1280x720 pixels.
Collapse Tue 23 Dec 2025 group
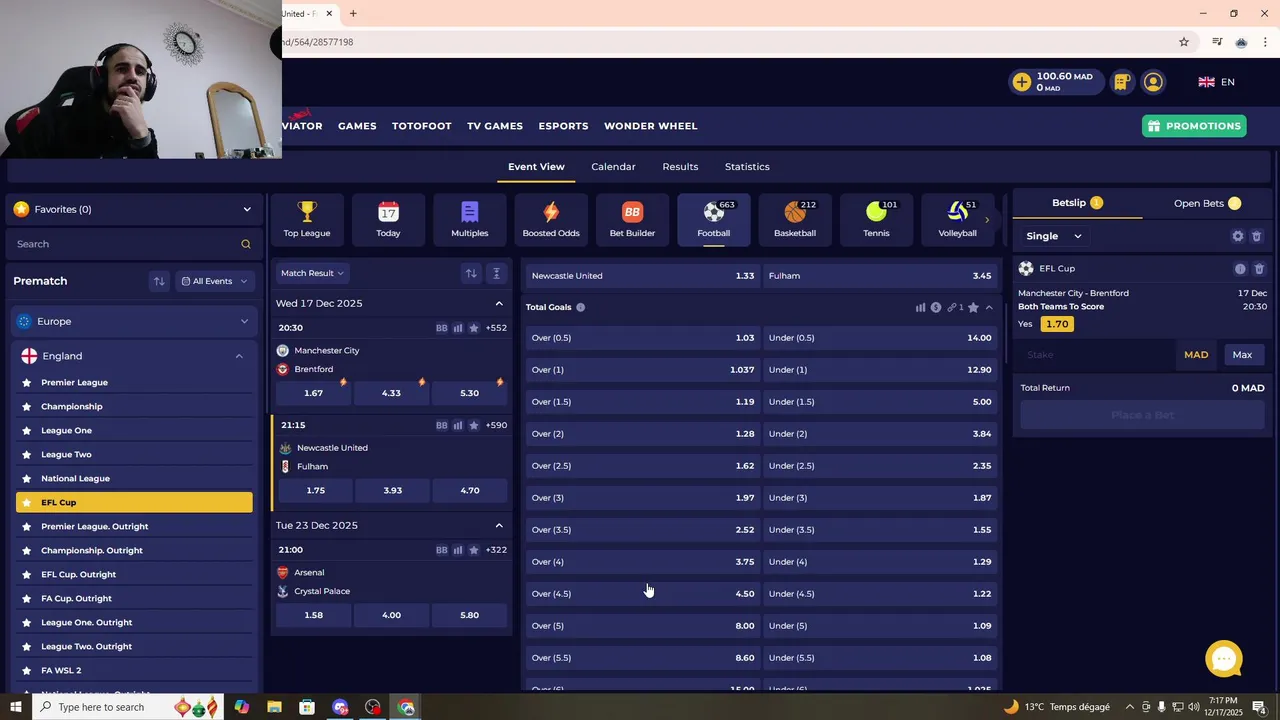499,525
